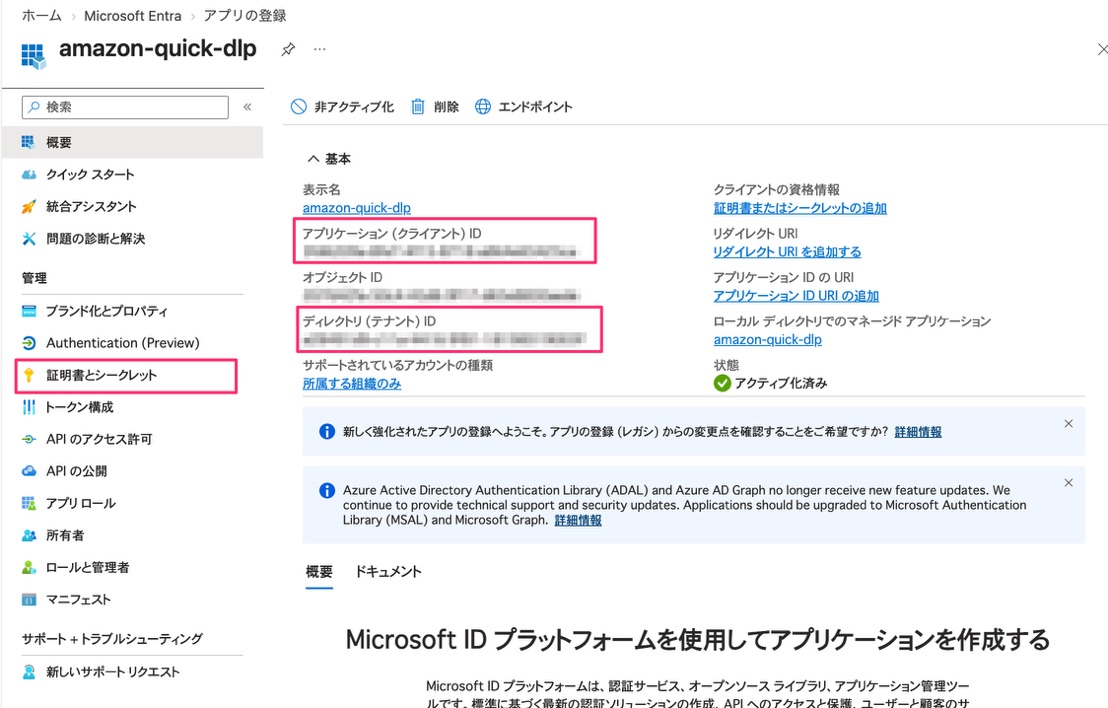
Task: Click the 所属する組織のみ link
Action: tap(352, 384)
